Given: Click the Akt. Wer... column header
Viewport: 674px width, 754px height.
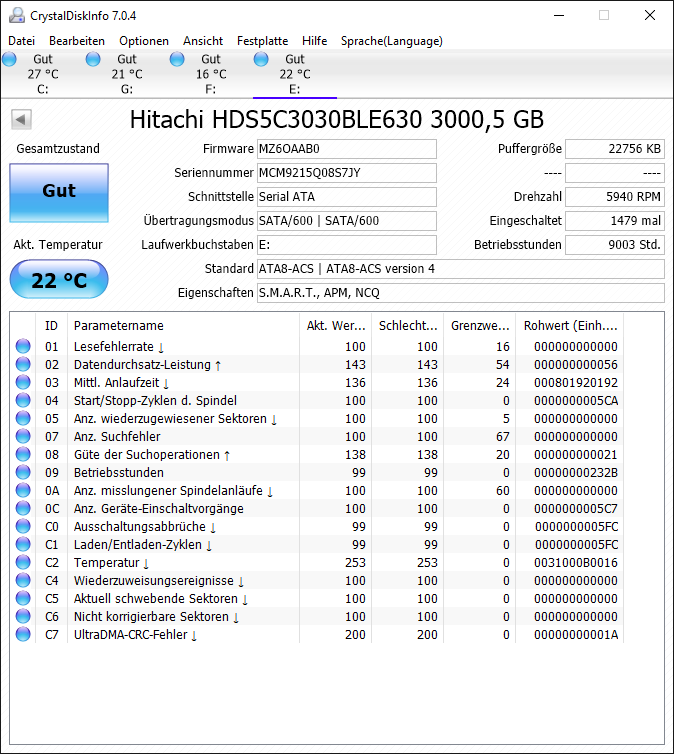Looking at the screenshot, I should click(335, 326).
